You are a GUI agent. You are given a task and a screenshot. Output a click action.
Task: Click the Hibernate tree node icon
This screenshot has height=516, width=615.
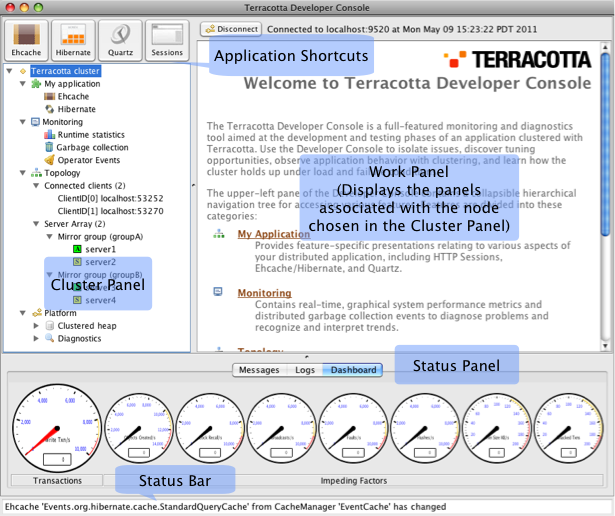(x=49, y=109)
